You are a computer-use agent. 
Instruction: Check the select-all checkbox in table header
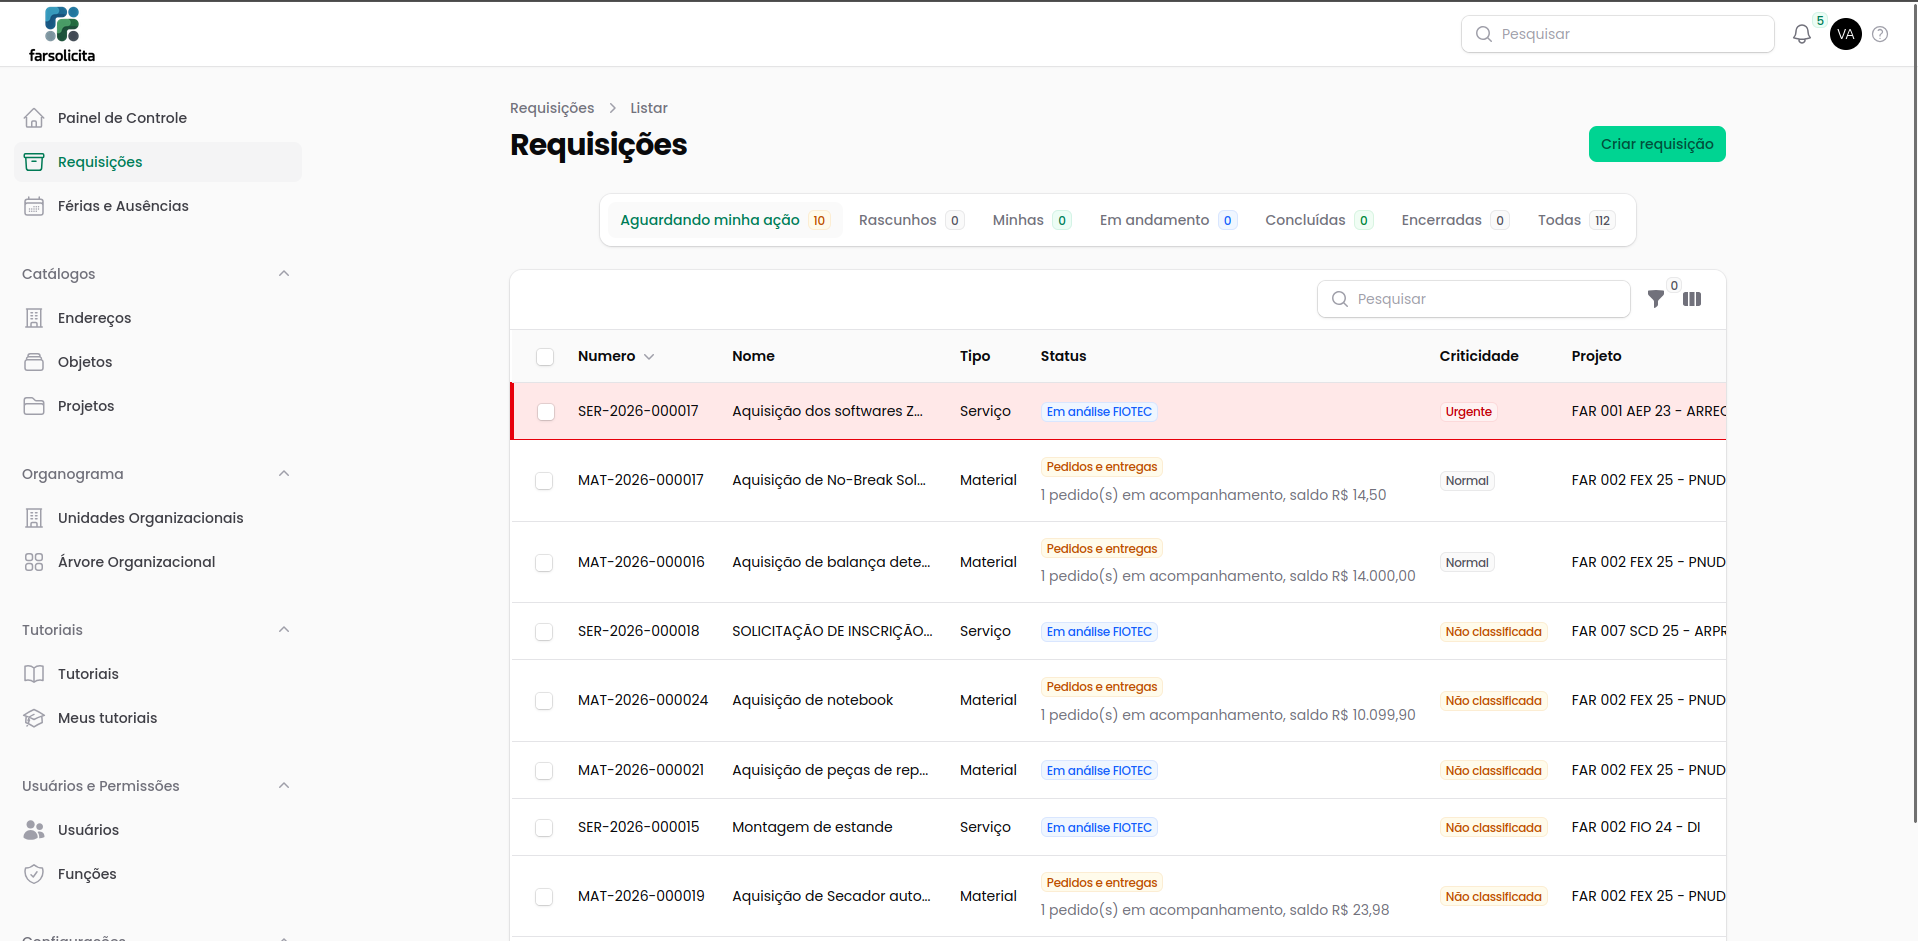(x=545, y=357)
